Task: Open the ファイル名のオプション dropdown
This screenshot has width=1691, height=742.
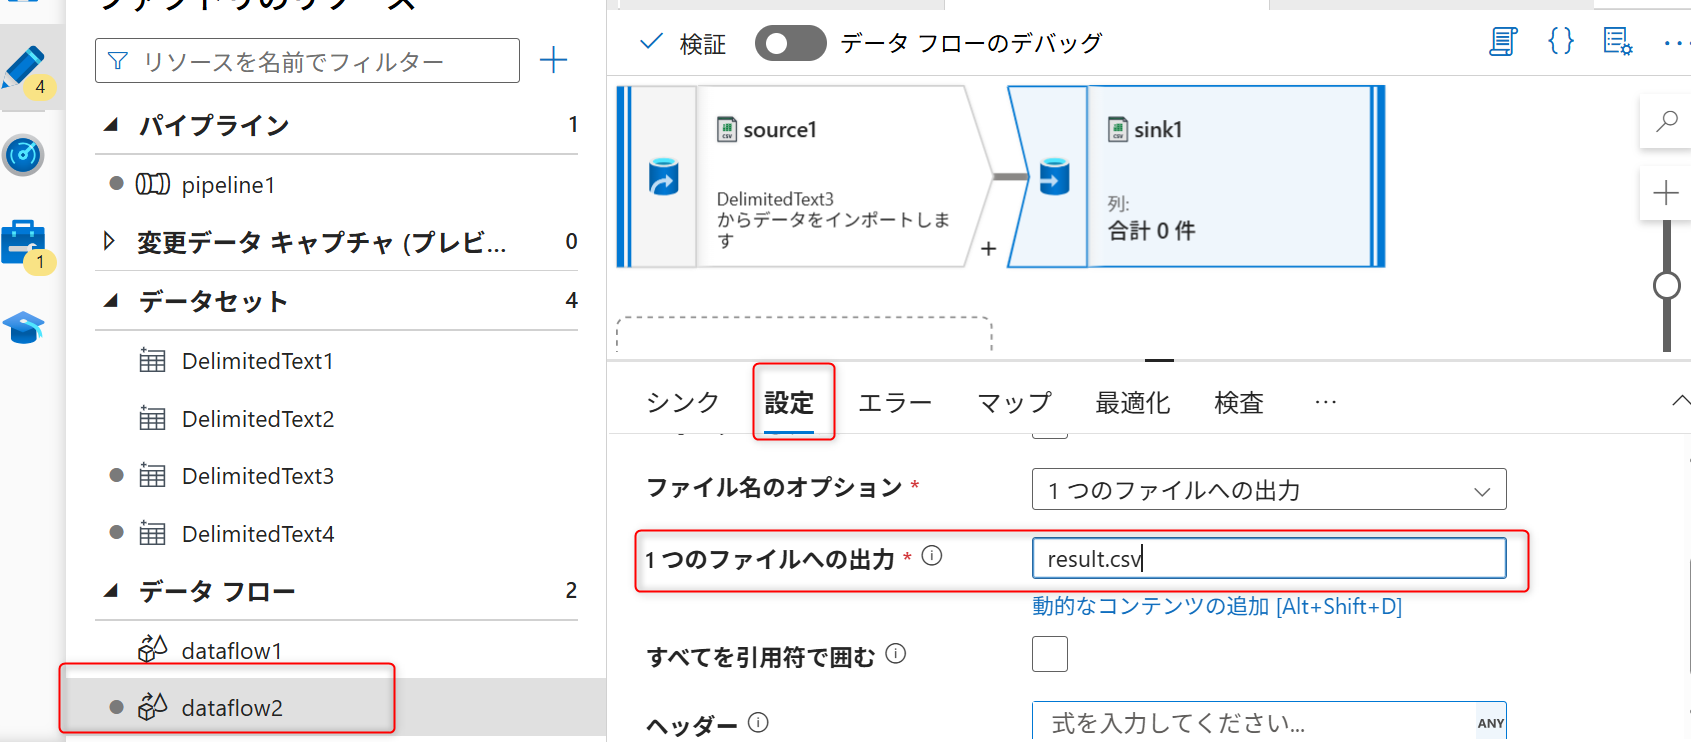Action: coord(1269,490)
